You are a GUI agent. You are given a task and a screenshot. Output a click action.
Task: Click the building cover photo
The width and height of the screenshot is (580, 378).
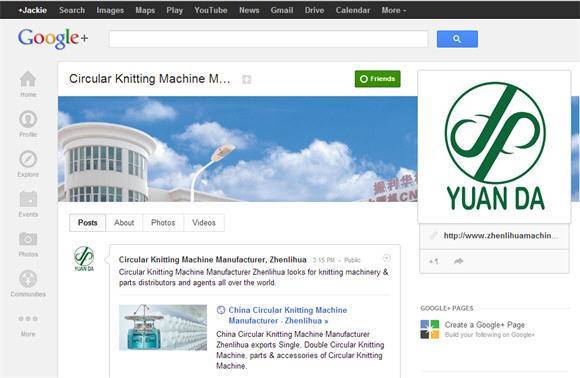(237, 149)
